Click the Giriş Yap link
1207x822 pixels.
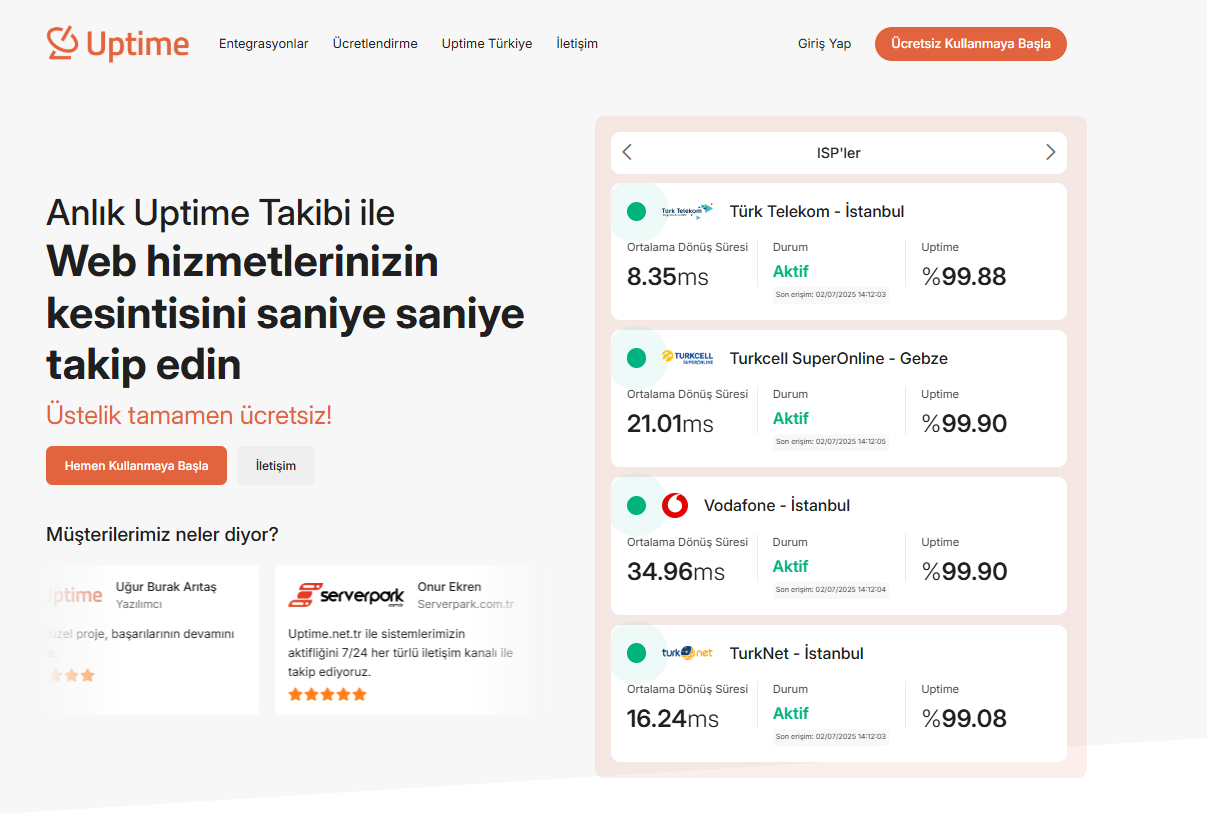[824, 44]
